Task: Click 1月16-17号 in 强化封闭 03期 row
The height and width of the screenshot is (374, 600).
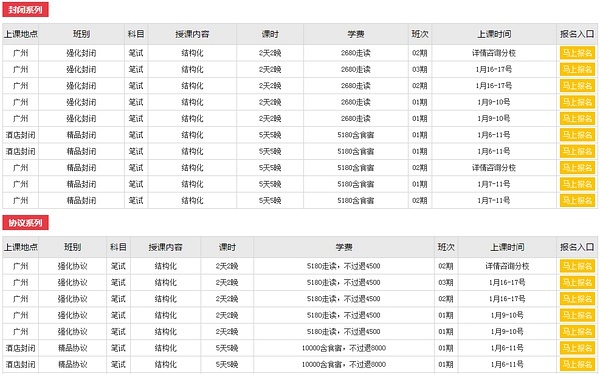Action: pyautogui.click(x=494, y=69)
